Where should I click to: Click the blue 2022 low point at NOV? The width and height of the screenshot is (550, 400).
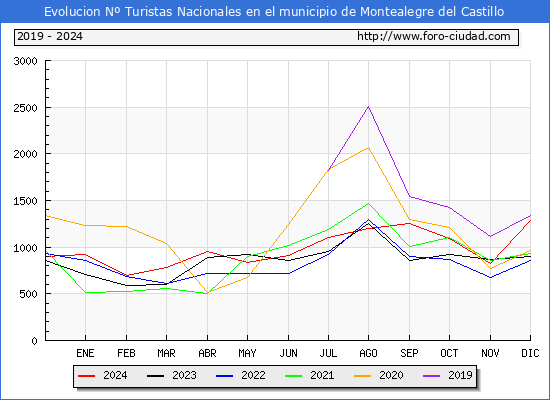(490, 278)
